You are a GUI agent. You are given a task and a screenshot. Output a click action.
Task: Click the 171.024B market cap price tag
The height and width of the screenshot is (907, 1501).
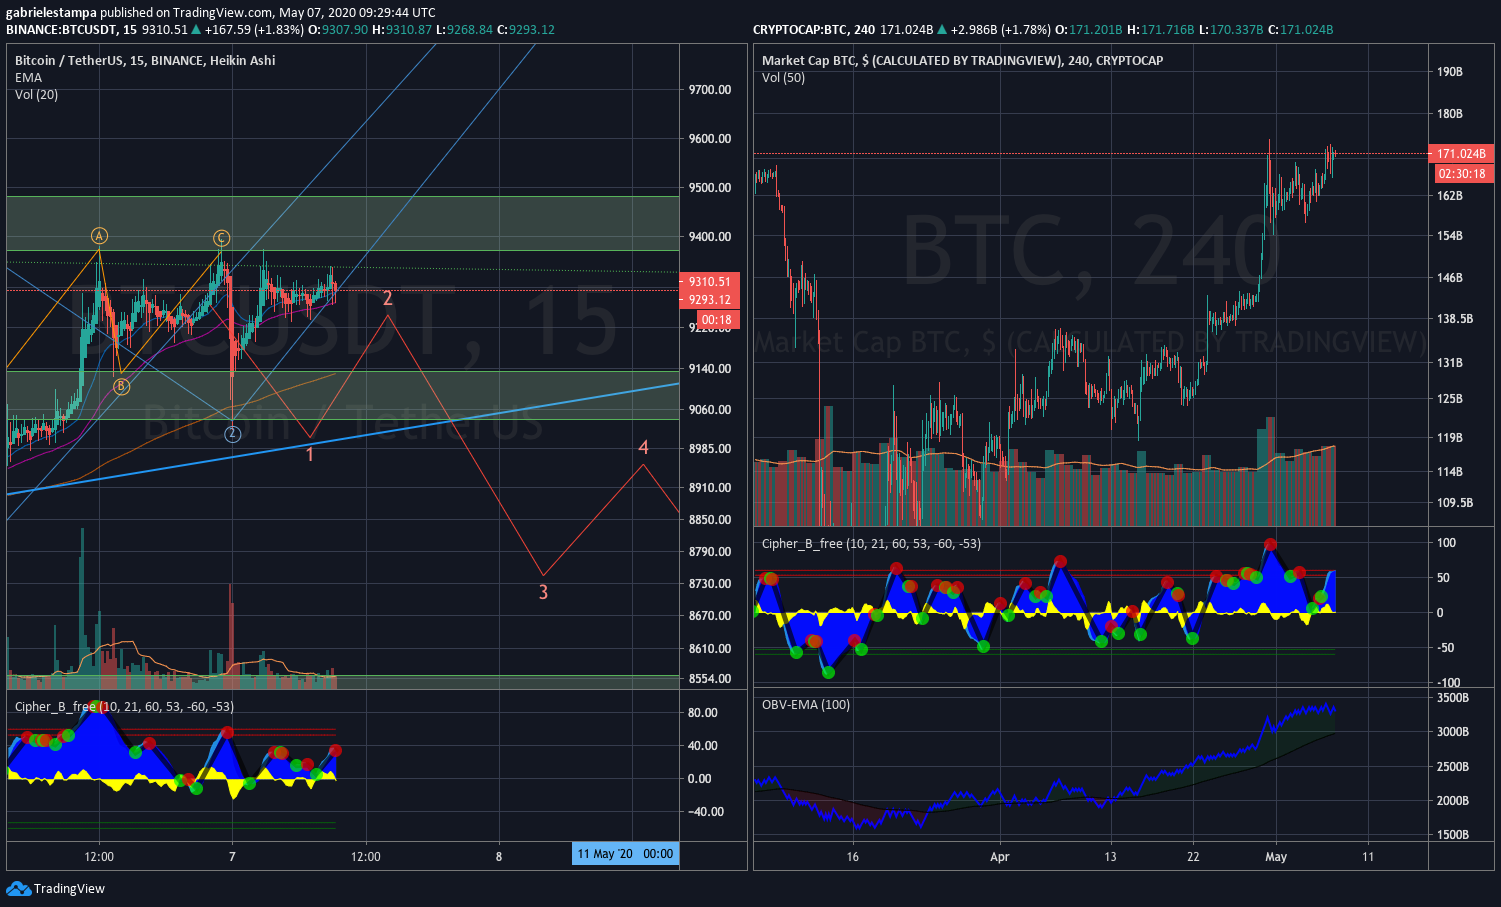coord(1461,153)
